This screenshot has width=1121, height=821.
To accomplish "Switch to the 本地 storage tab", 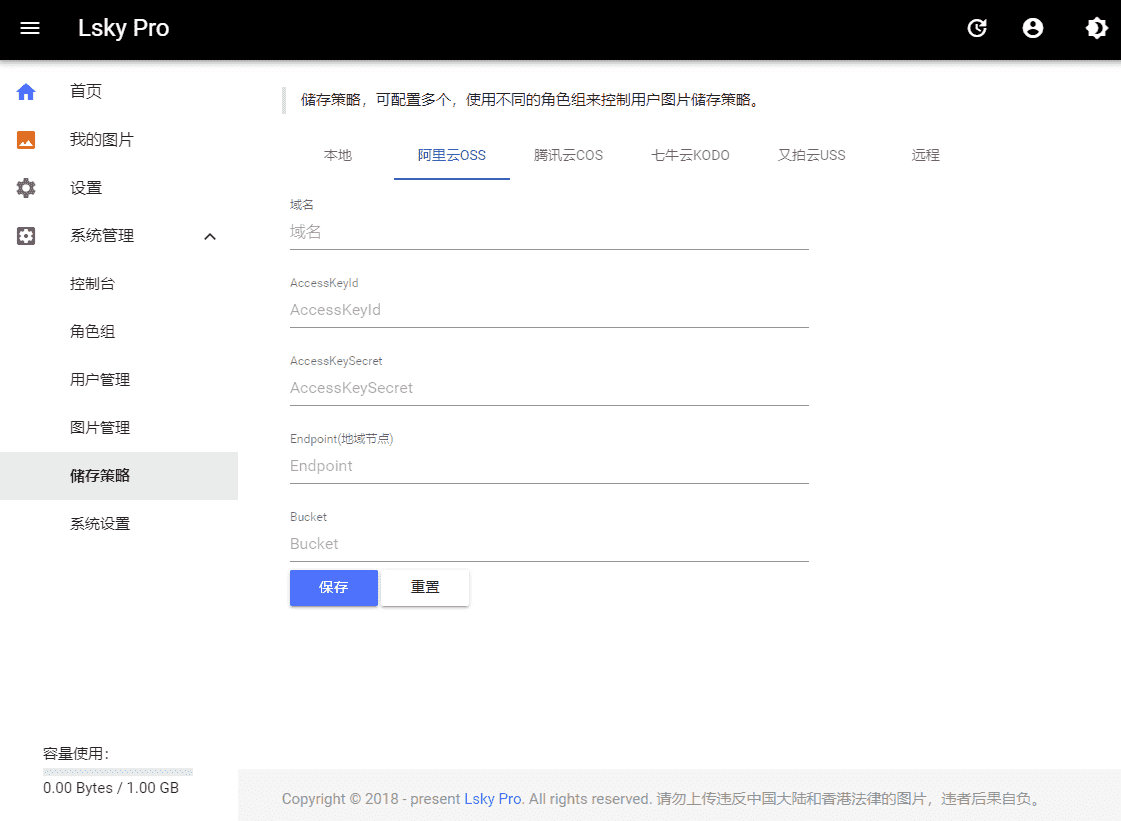I will [x=337, y=155].
